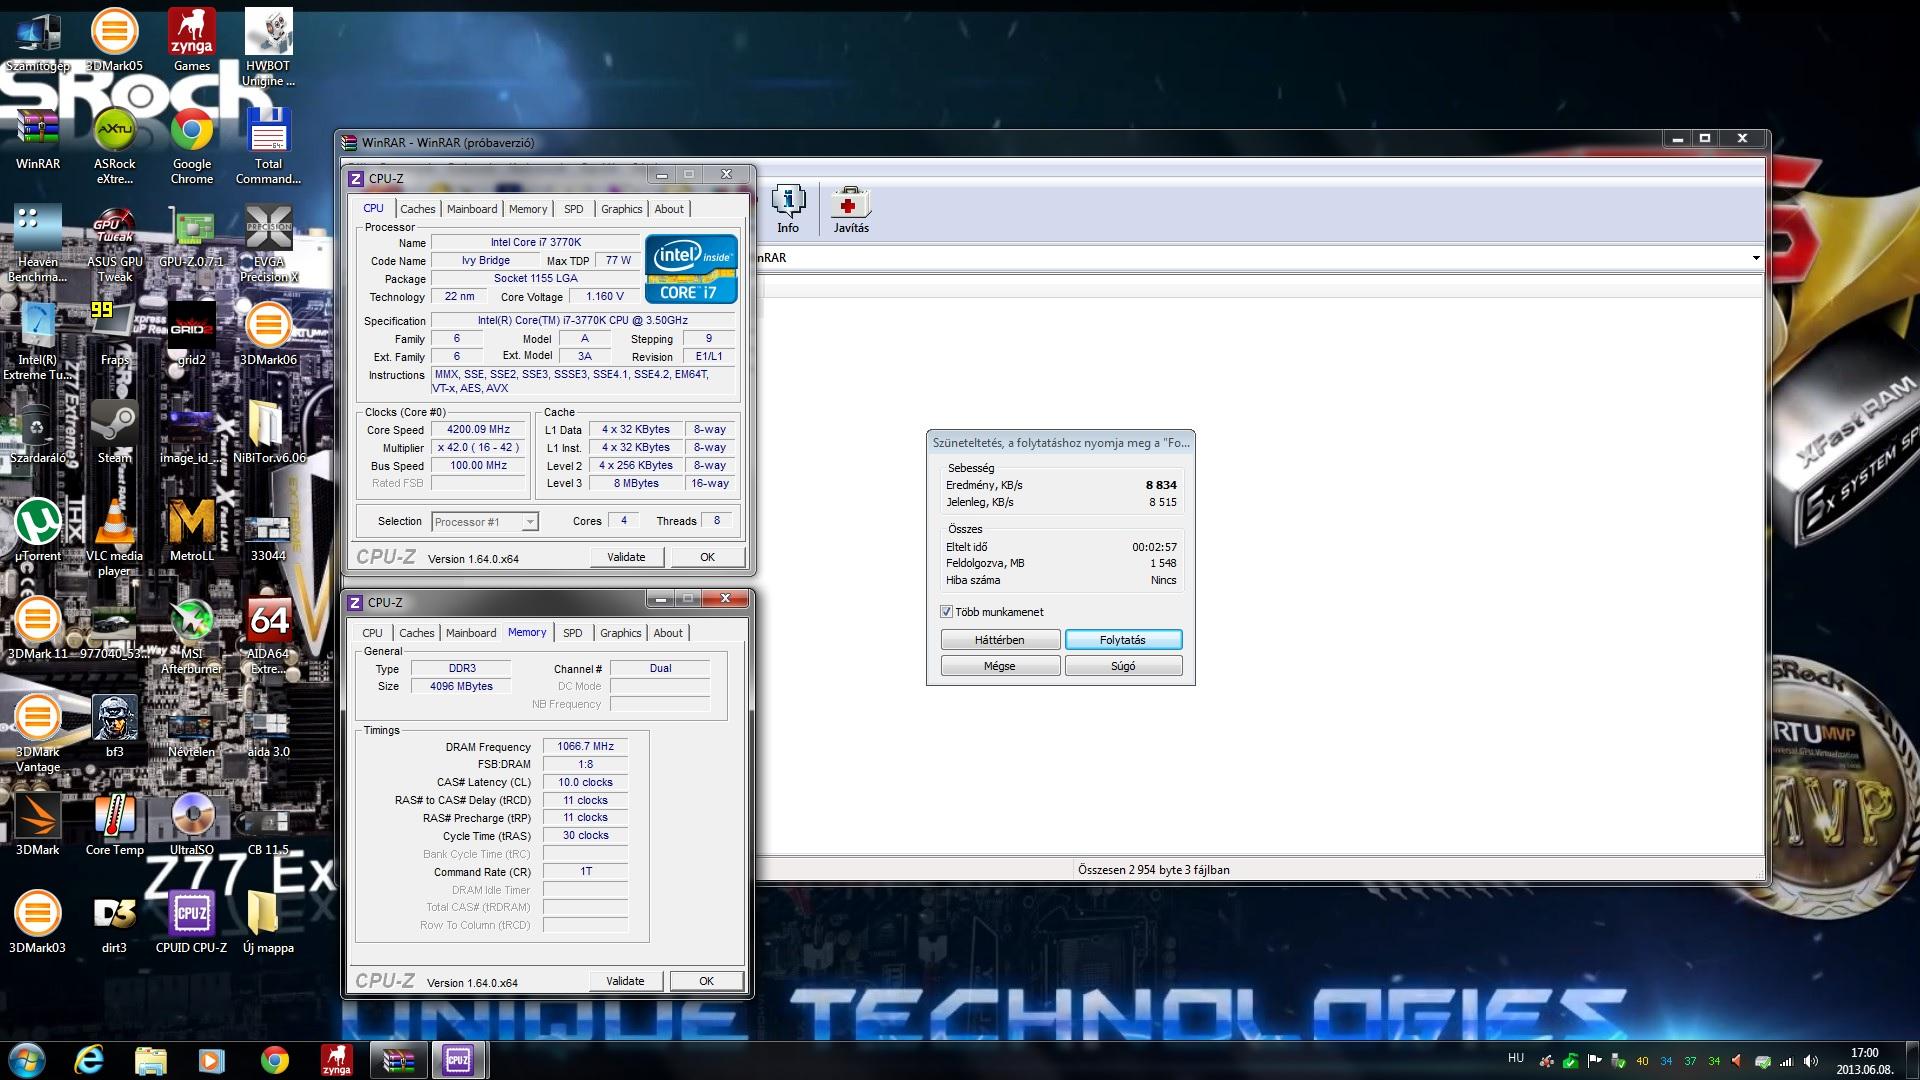Expand the WinRAR address bar dropdown
The height and width of the screenshot is (1080, 1920).
point(1756,258)
